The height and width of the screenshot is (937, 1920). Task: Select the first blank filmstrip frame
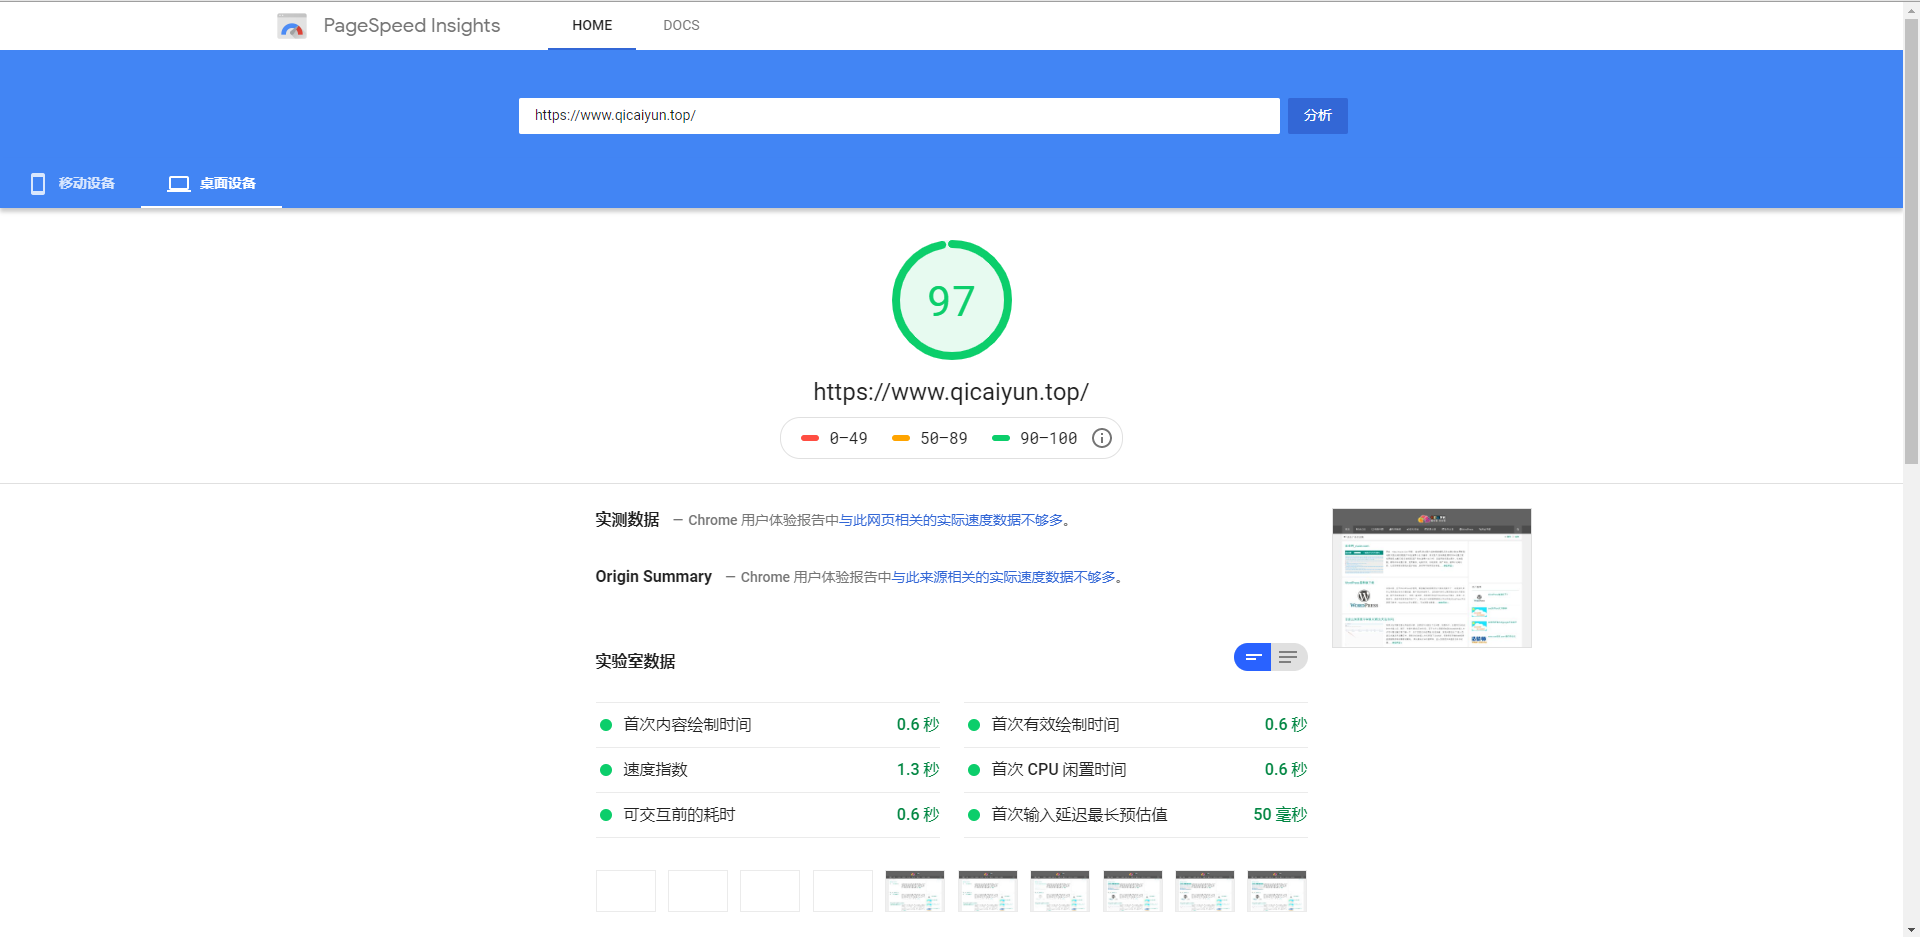point(626,891)
